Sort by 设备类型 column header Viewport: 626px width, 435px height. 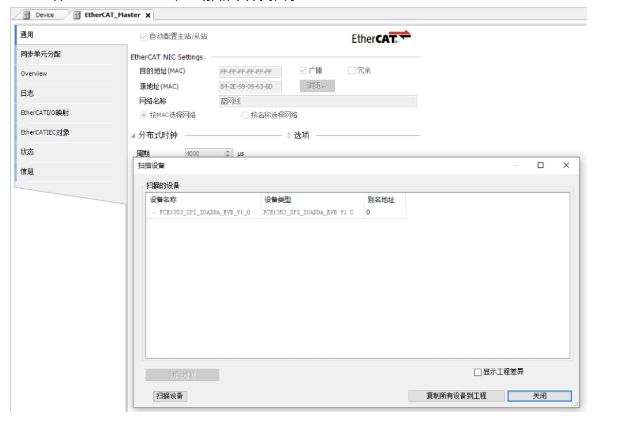pyautogui.click(x=313, y=200)
